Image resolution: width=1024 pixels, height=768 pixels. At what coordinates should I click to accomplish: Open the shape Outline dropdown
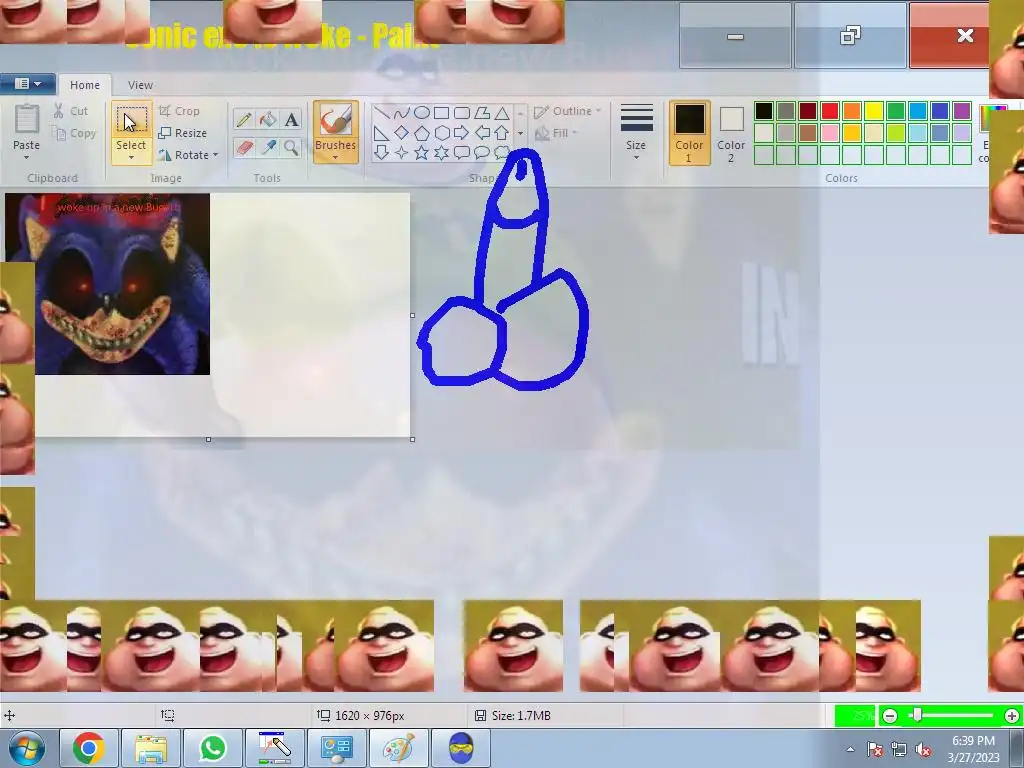(x=567, y=111)
